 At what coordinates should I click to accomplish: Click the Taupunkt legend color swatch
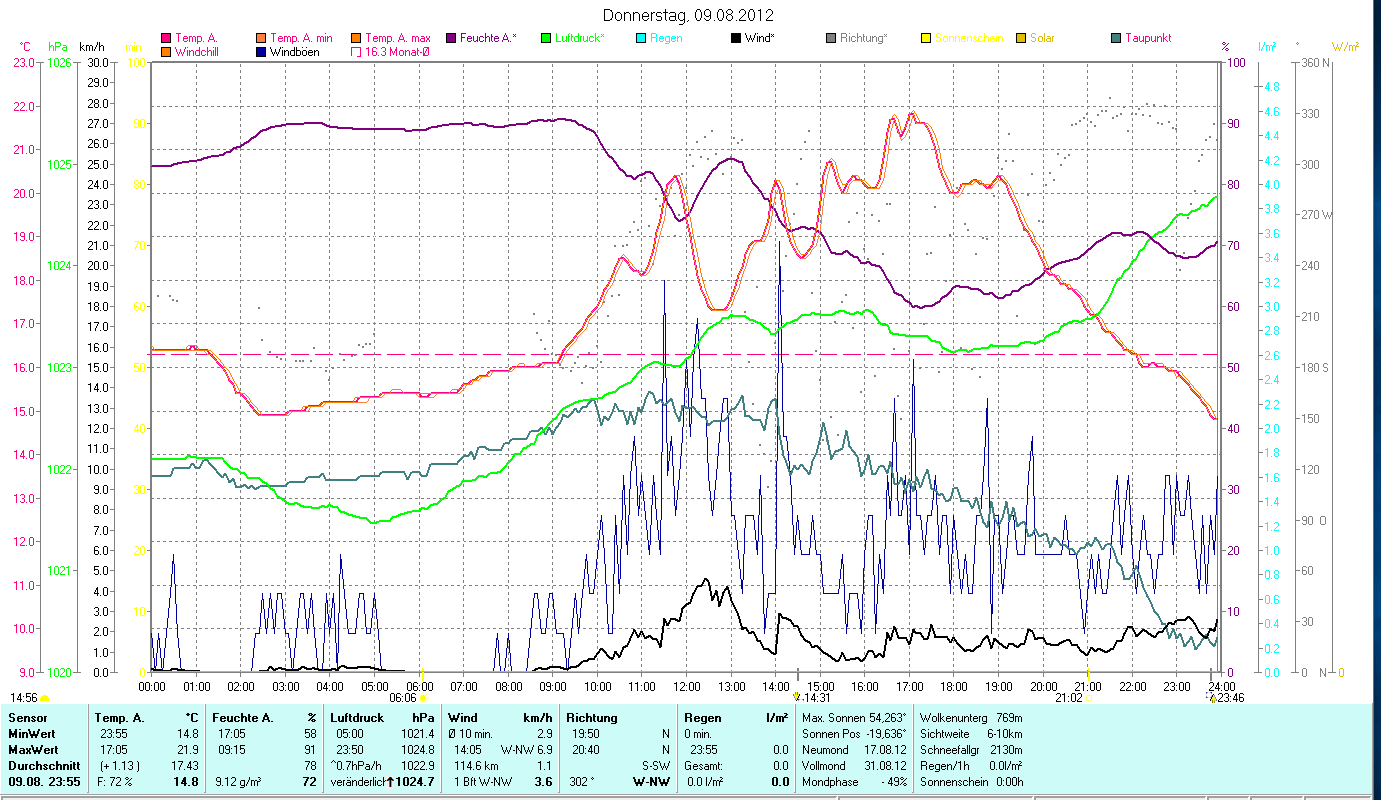(1115, 38)
